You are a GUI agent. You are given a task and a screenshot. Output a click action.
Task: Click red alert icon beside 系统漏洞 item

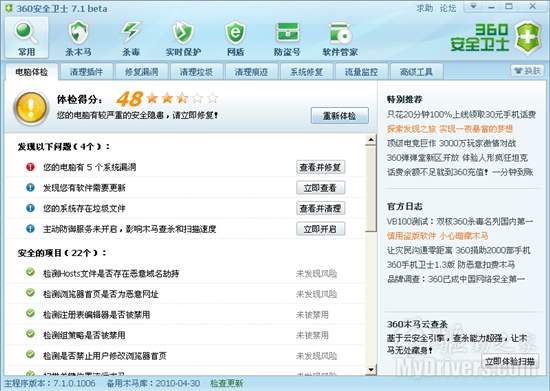click(x=31, y=167)
